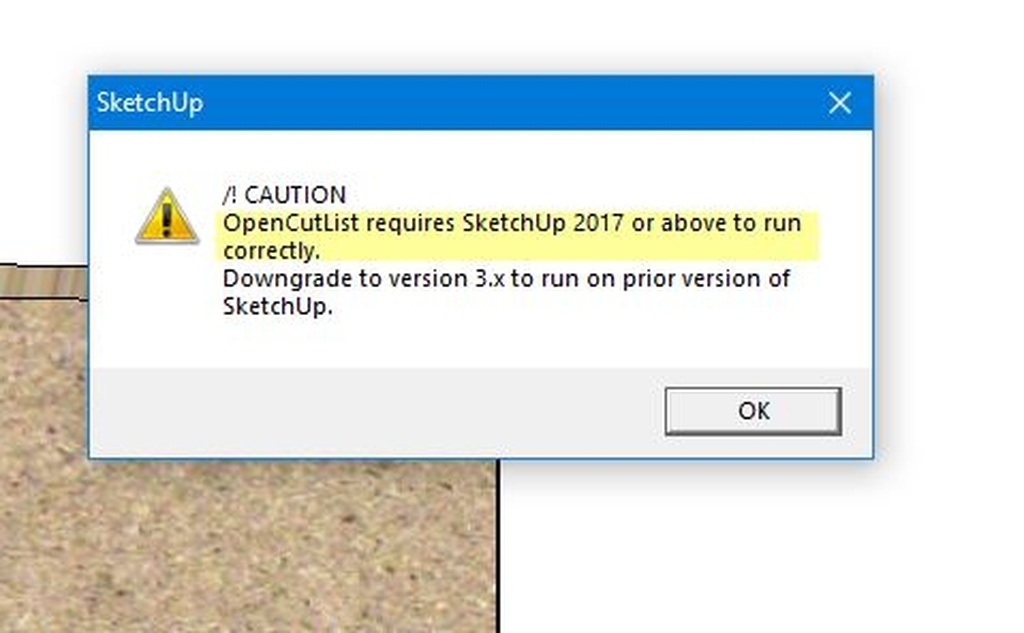This screenshot has width=1024, height=633.
Task: Click empty blue title bar area
Action: (x=509, y=103)
